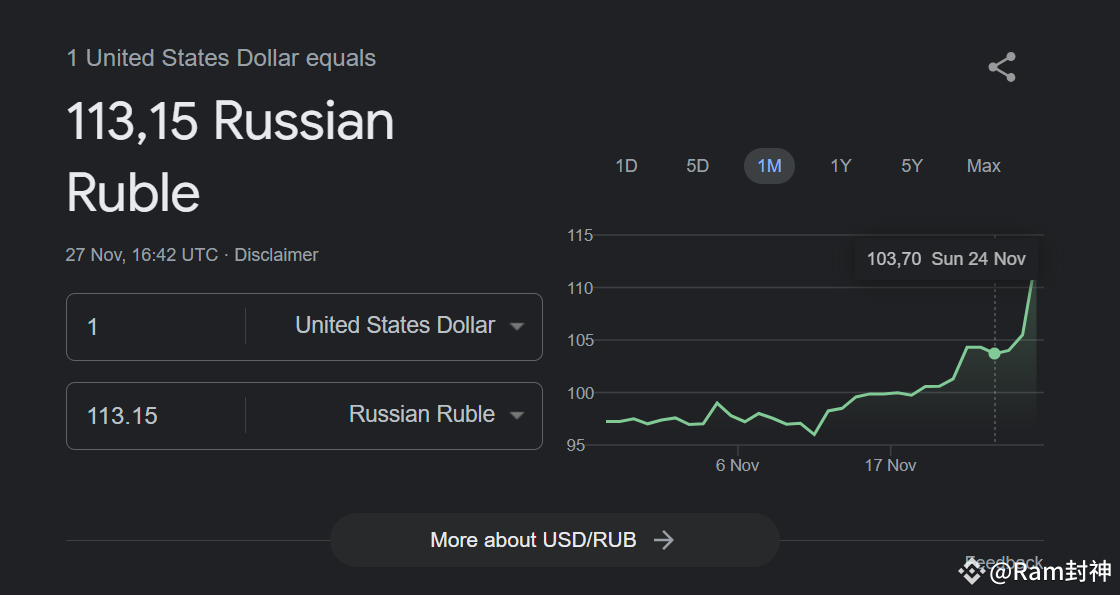Switch chart to 1D range

(x=626, y=166)
